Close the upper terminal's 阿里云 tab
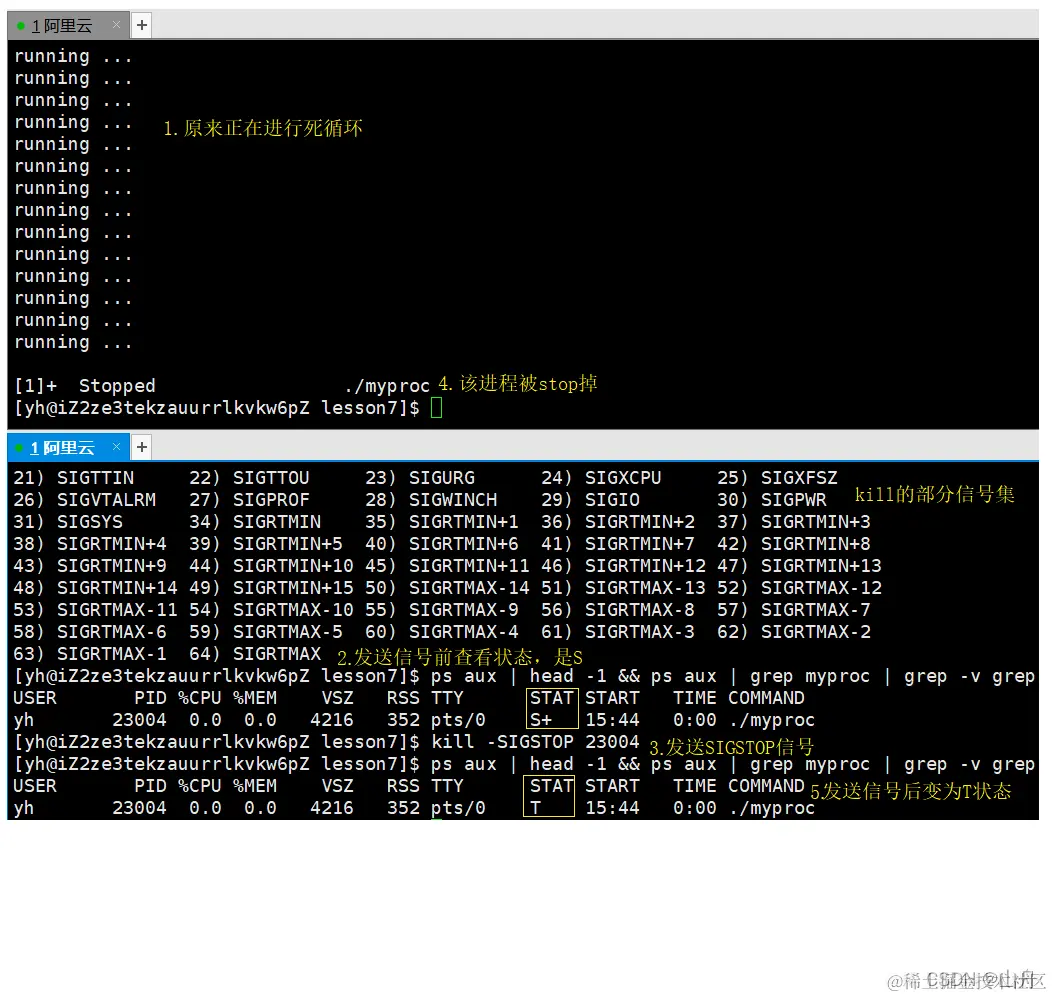Viewport: 1053px width, 998px height. pos(116,25)
